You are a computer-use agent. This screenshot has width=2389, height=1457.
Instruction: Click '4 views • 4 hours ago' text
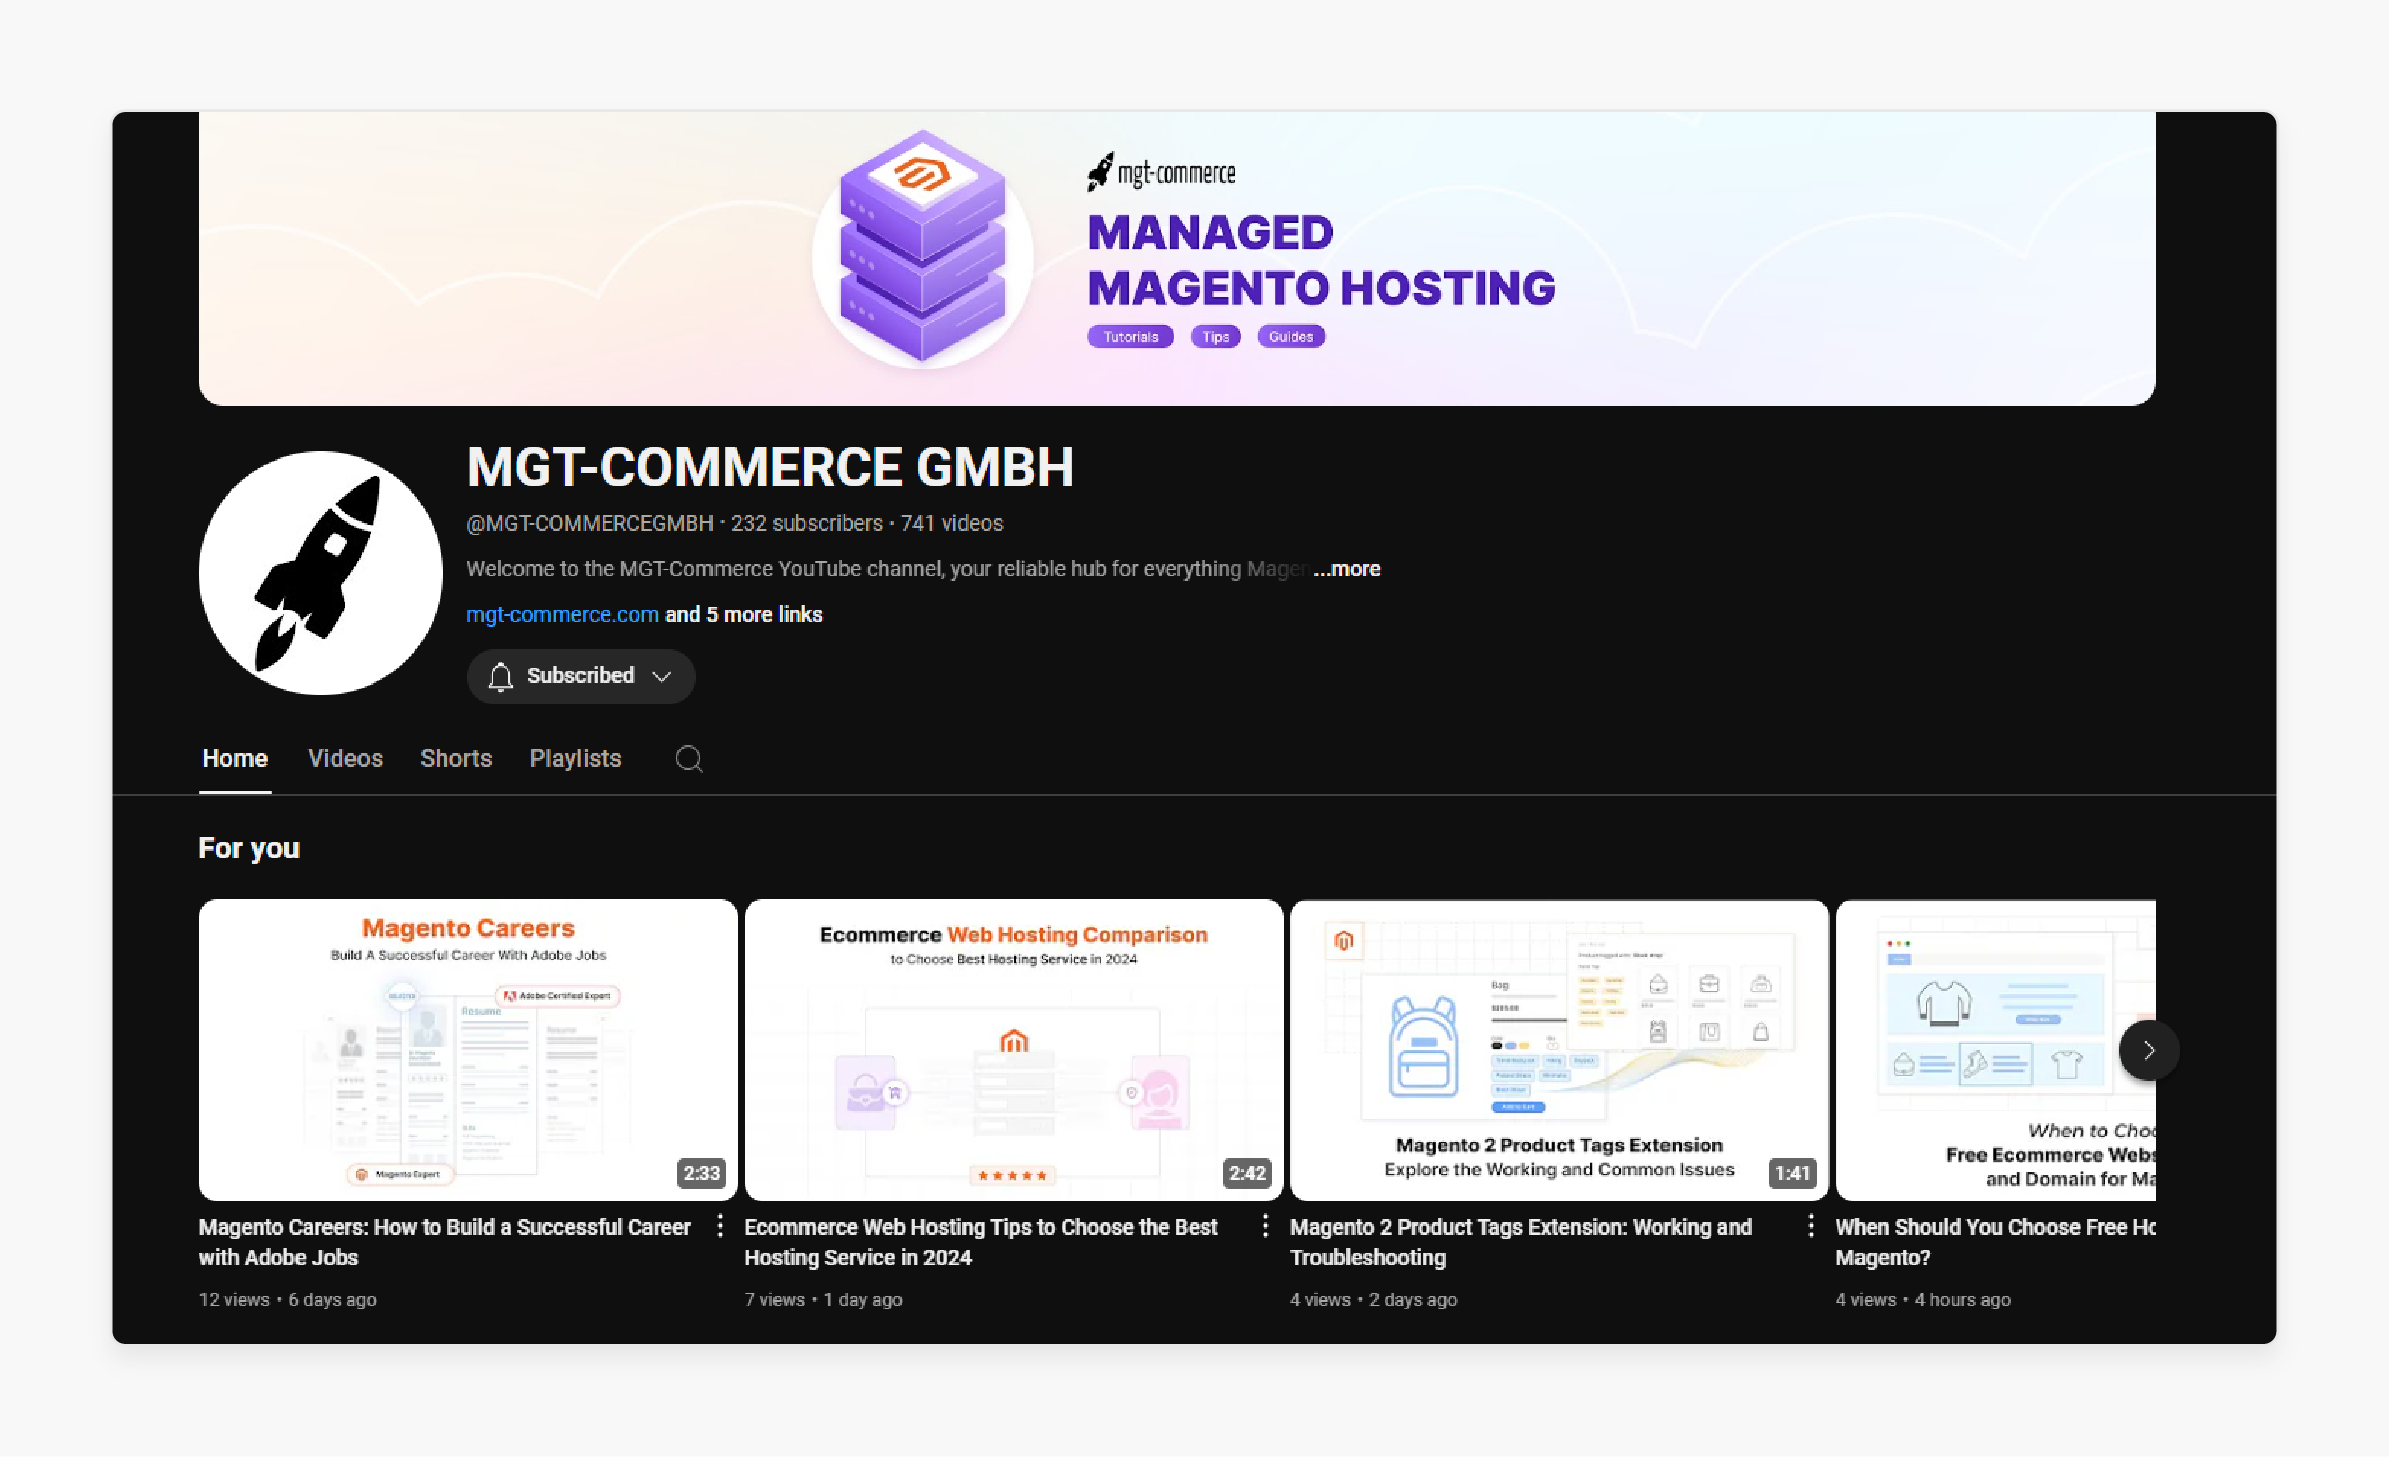click(x=1923, y=1300)
